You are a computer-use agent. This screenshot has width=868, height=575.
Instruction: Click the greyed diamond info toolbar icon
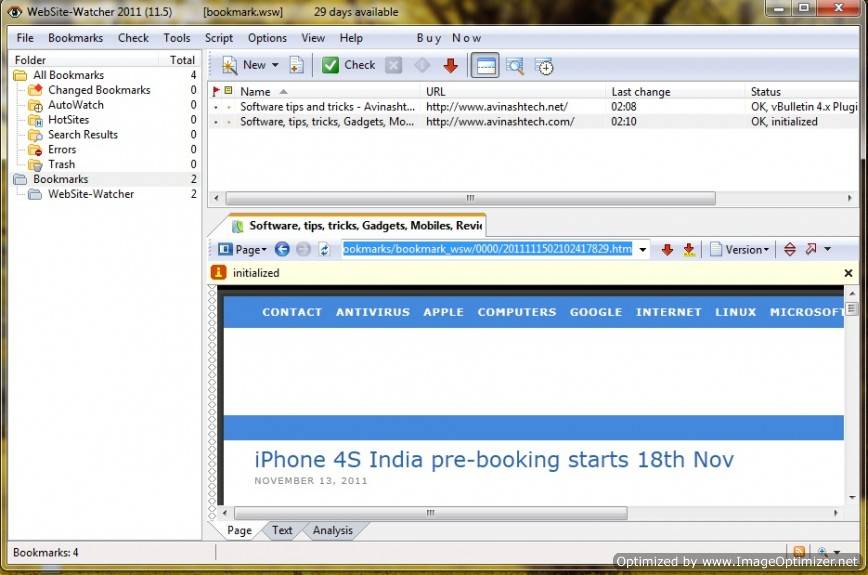point(422,65)
